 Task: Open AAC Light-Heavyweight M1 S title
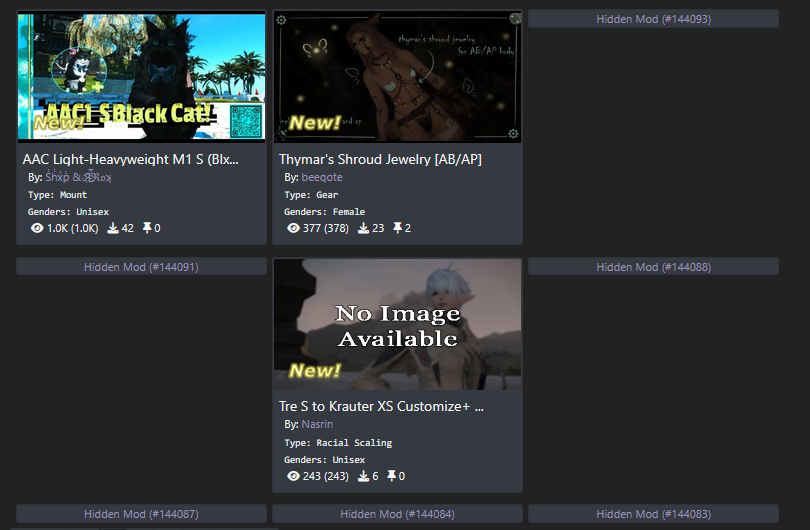pos(131,159)
